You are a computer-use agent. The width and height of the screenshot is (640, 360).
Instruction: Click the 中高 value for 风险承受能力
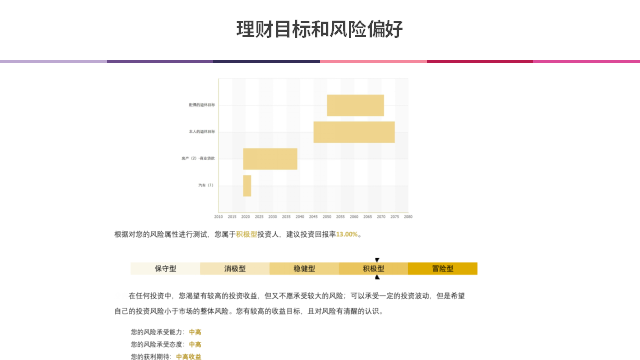[x=195, y=332]
